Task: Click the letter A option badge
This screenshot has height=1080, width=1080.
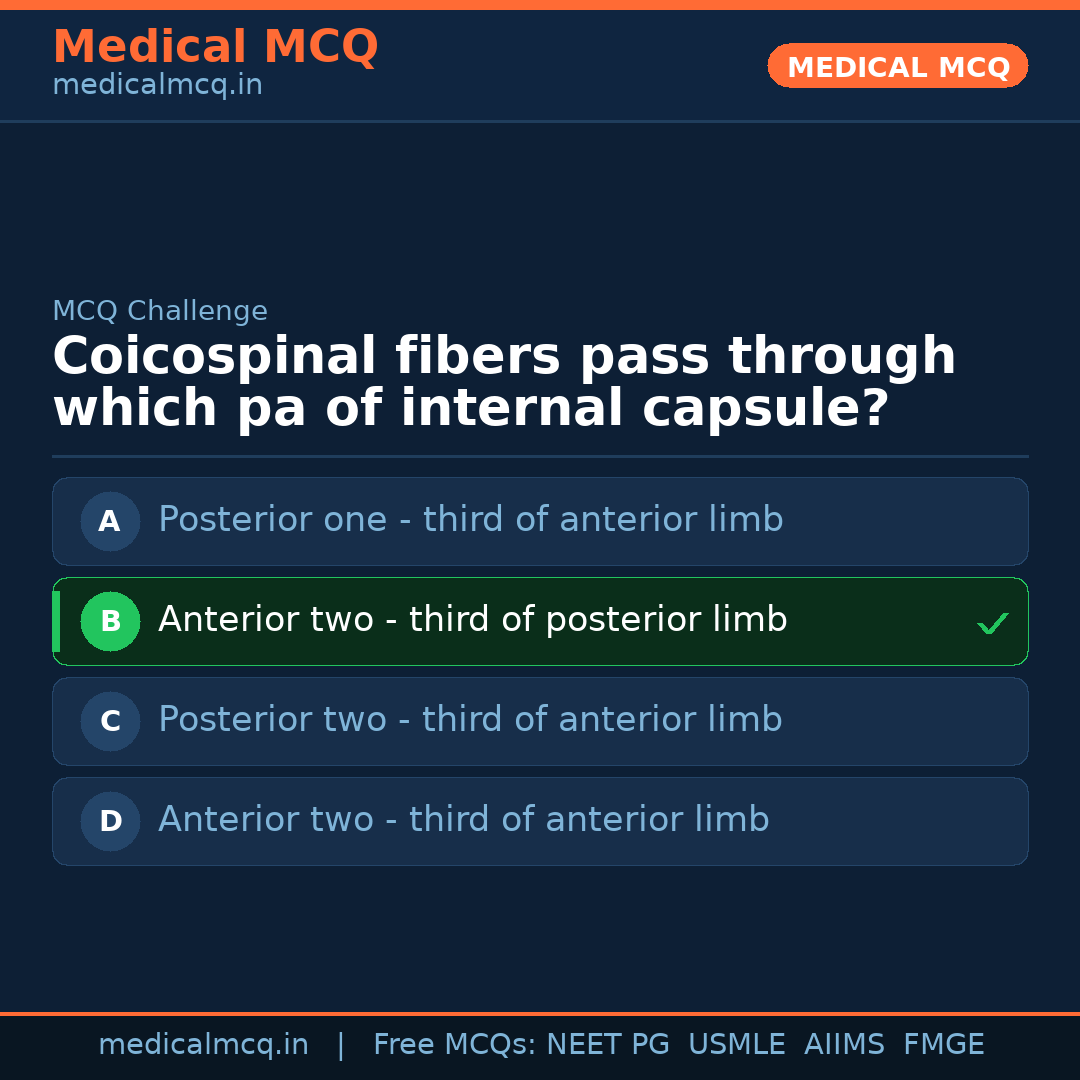Action: click(x=110, y=521)
